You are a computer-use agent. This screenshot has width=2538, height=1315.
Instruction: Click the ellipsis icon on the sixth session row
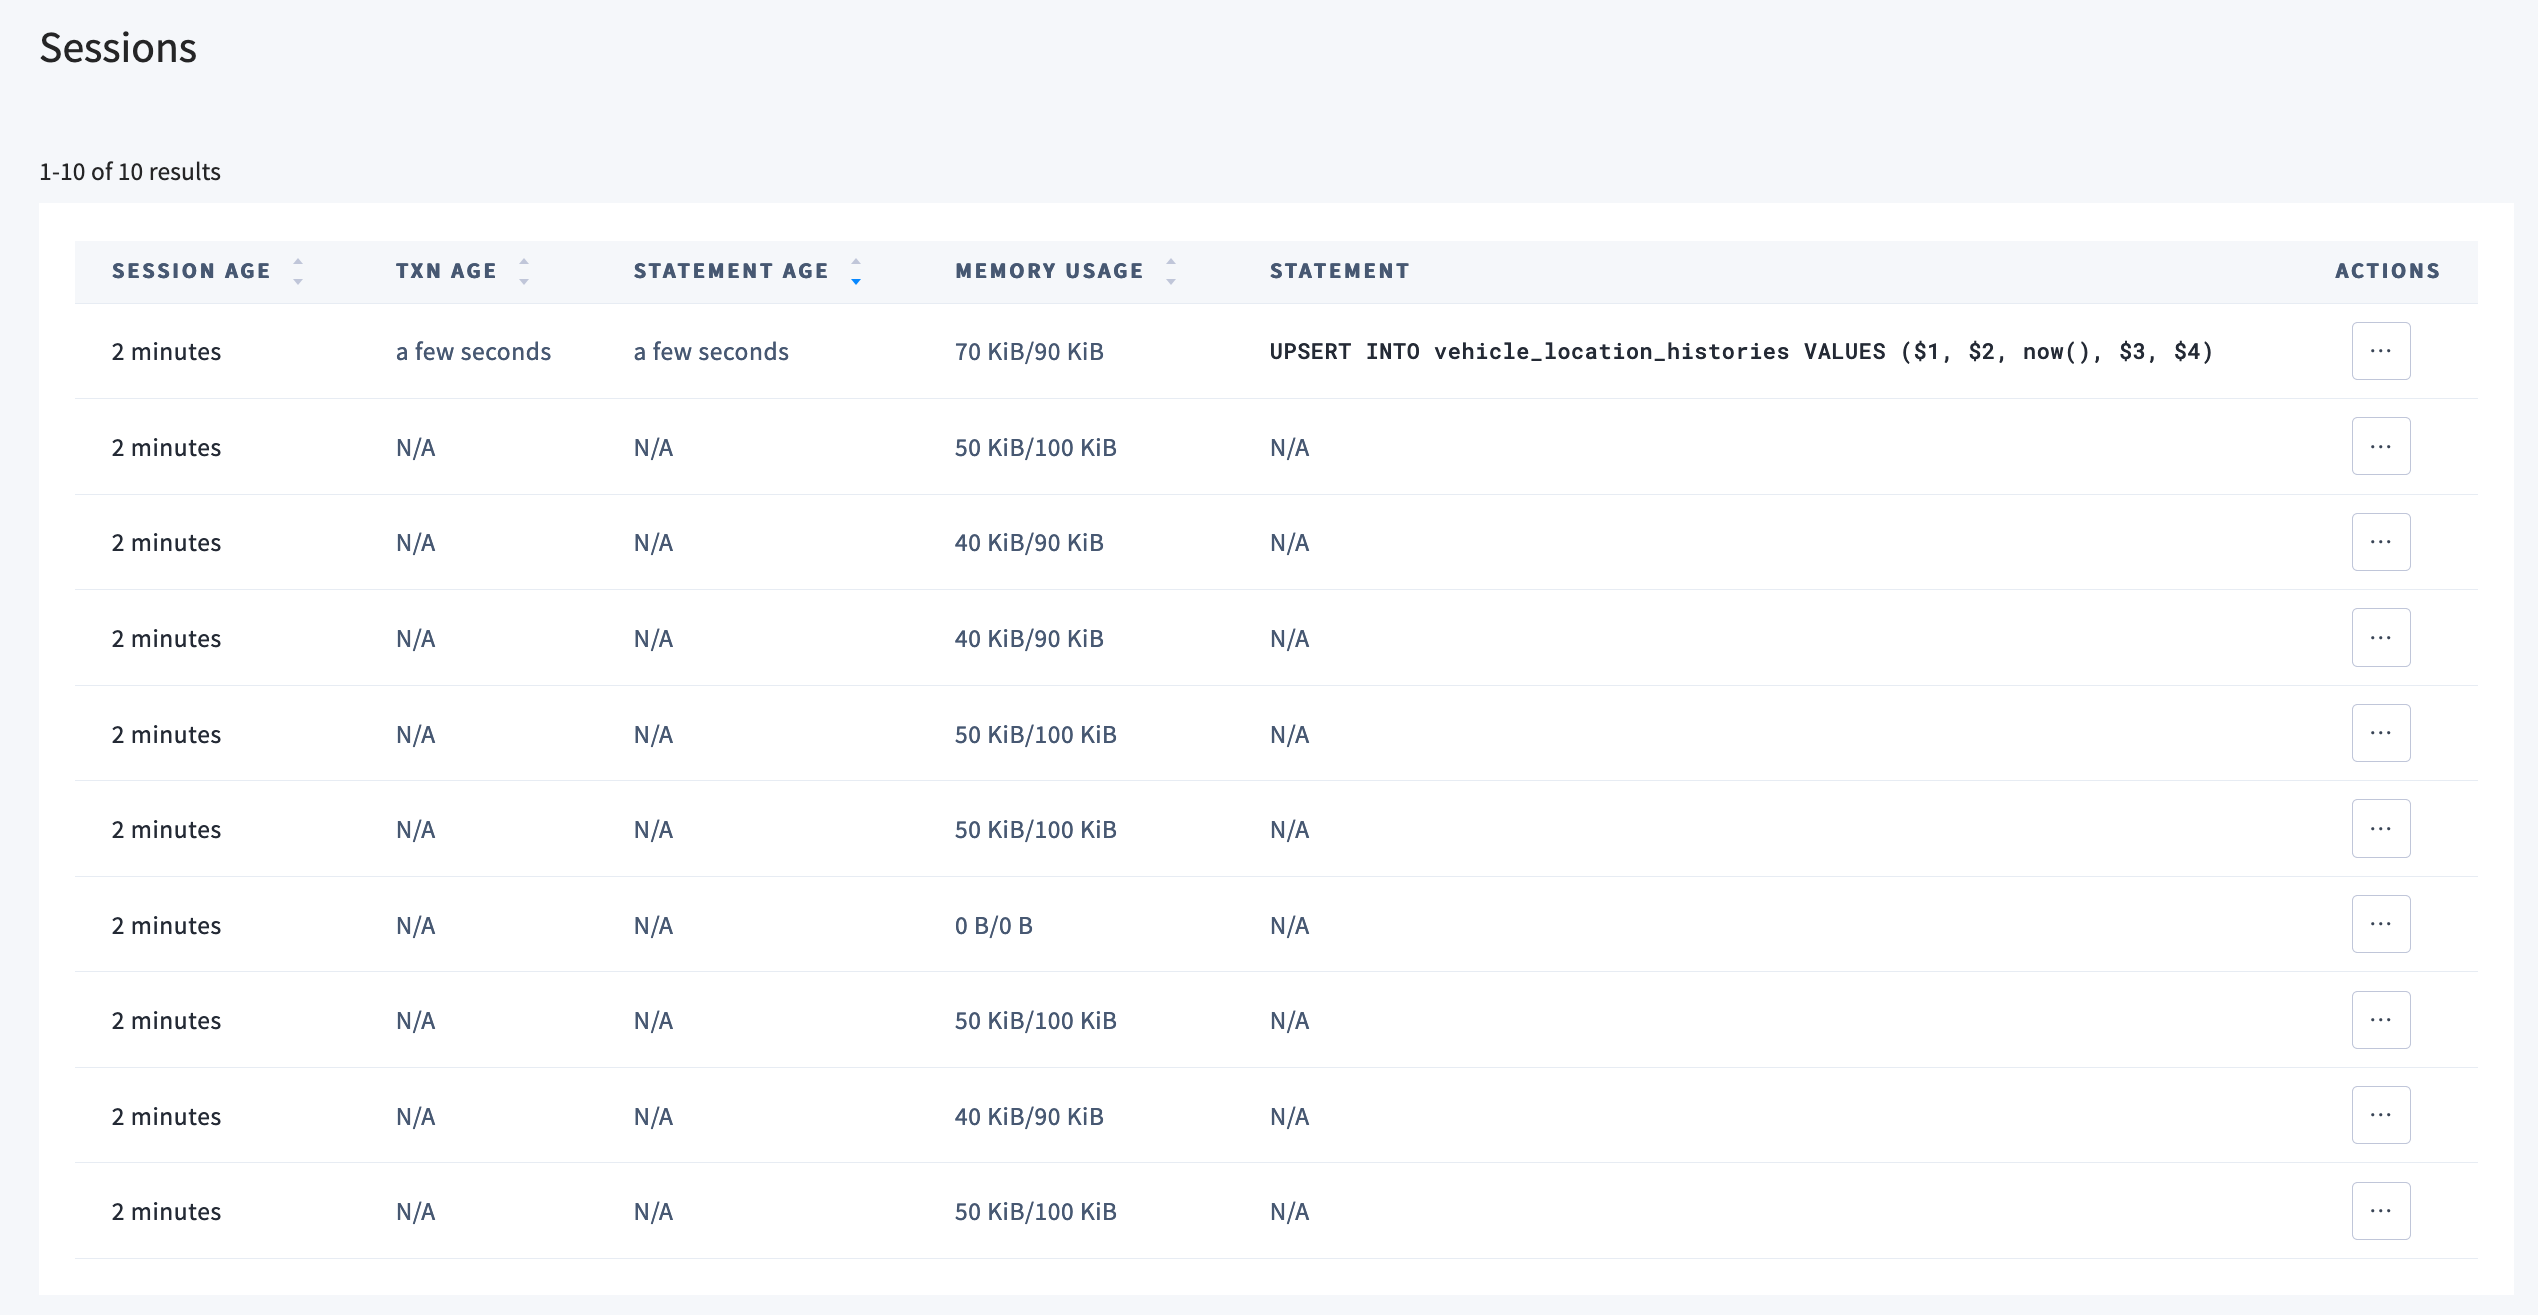pyautogui.click(x=2381, y=828)
